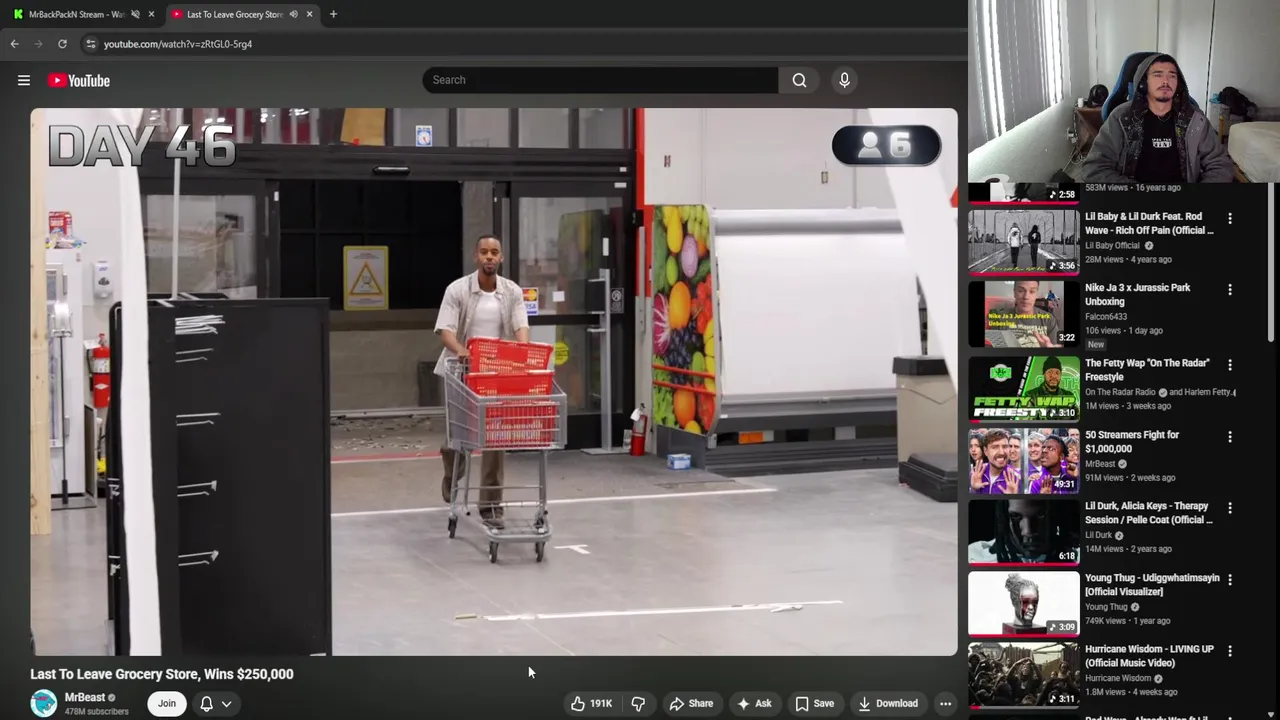1280x720 pixels.
Task: Click 'On The Radar Radio' channel name
Action: pyautogui.click(x=1120, y=392)
